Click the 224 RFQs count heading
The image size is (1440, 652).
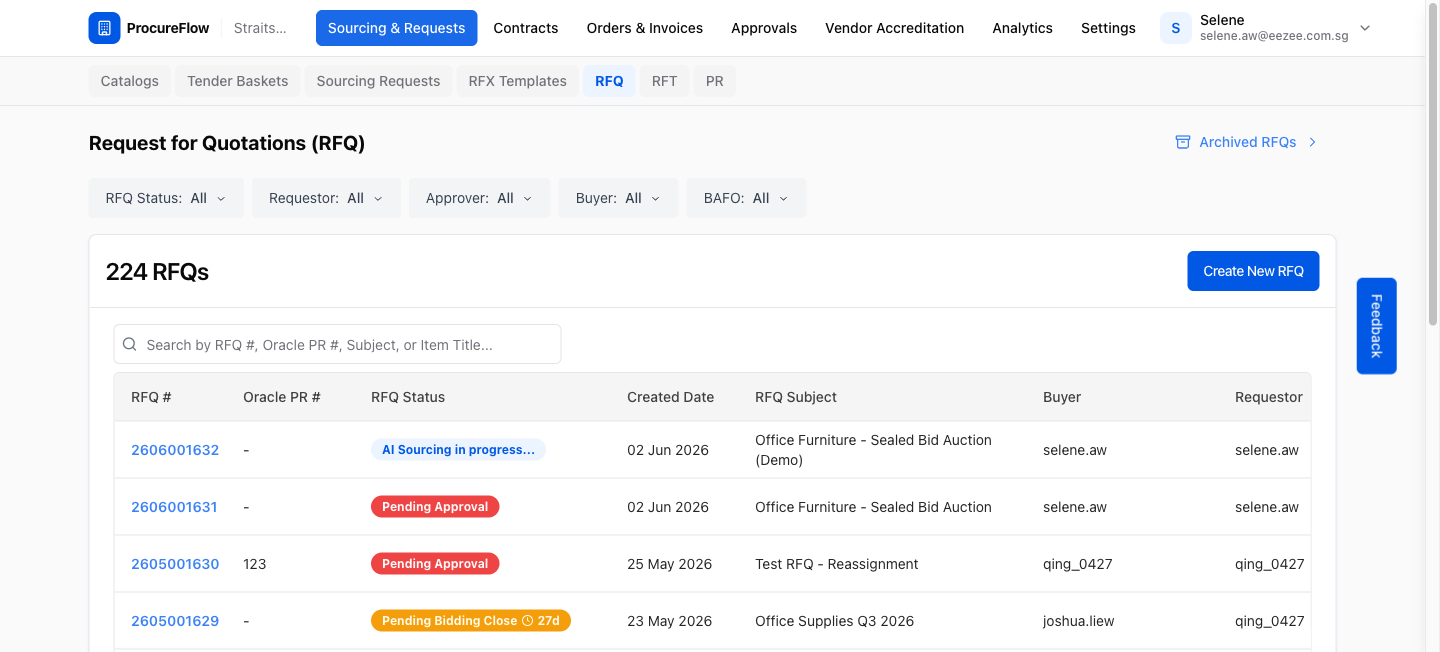[157, 271]
